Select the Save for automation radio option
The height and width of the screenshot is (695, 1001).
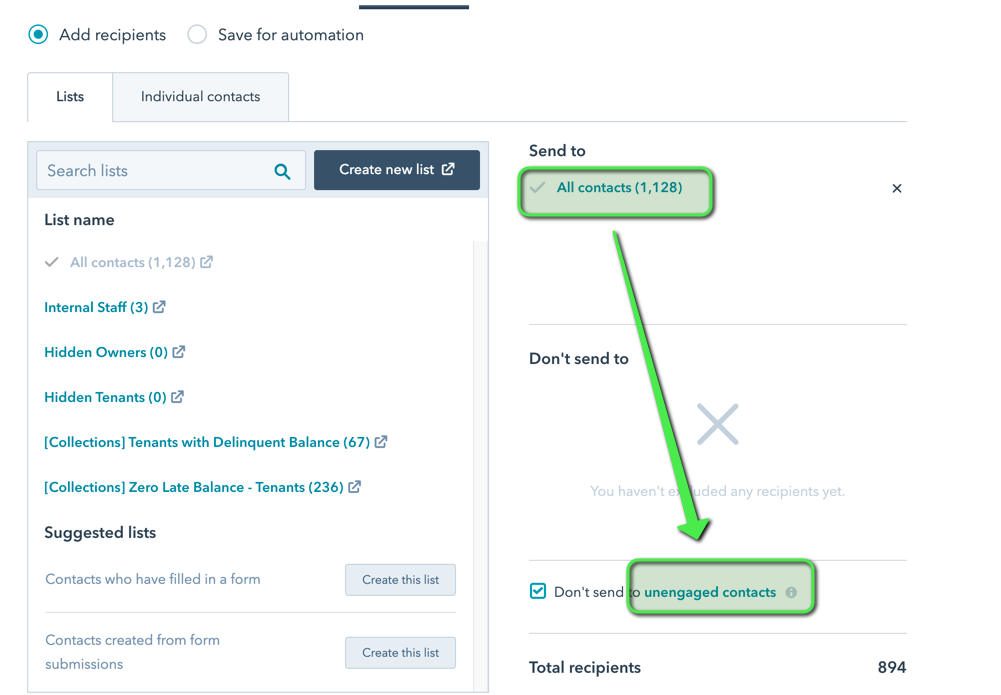[x=197, y=34]
